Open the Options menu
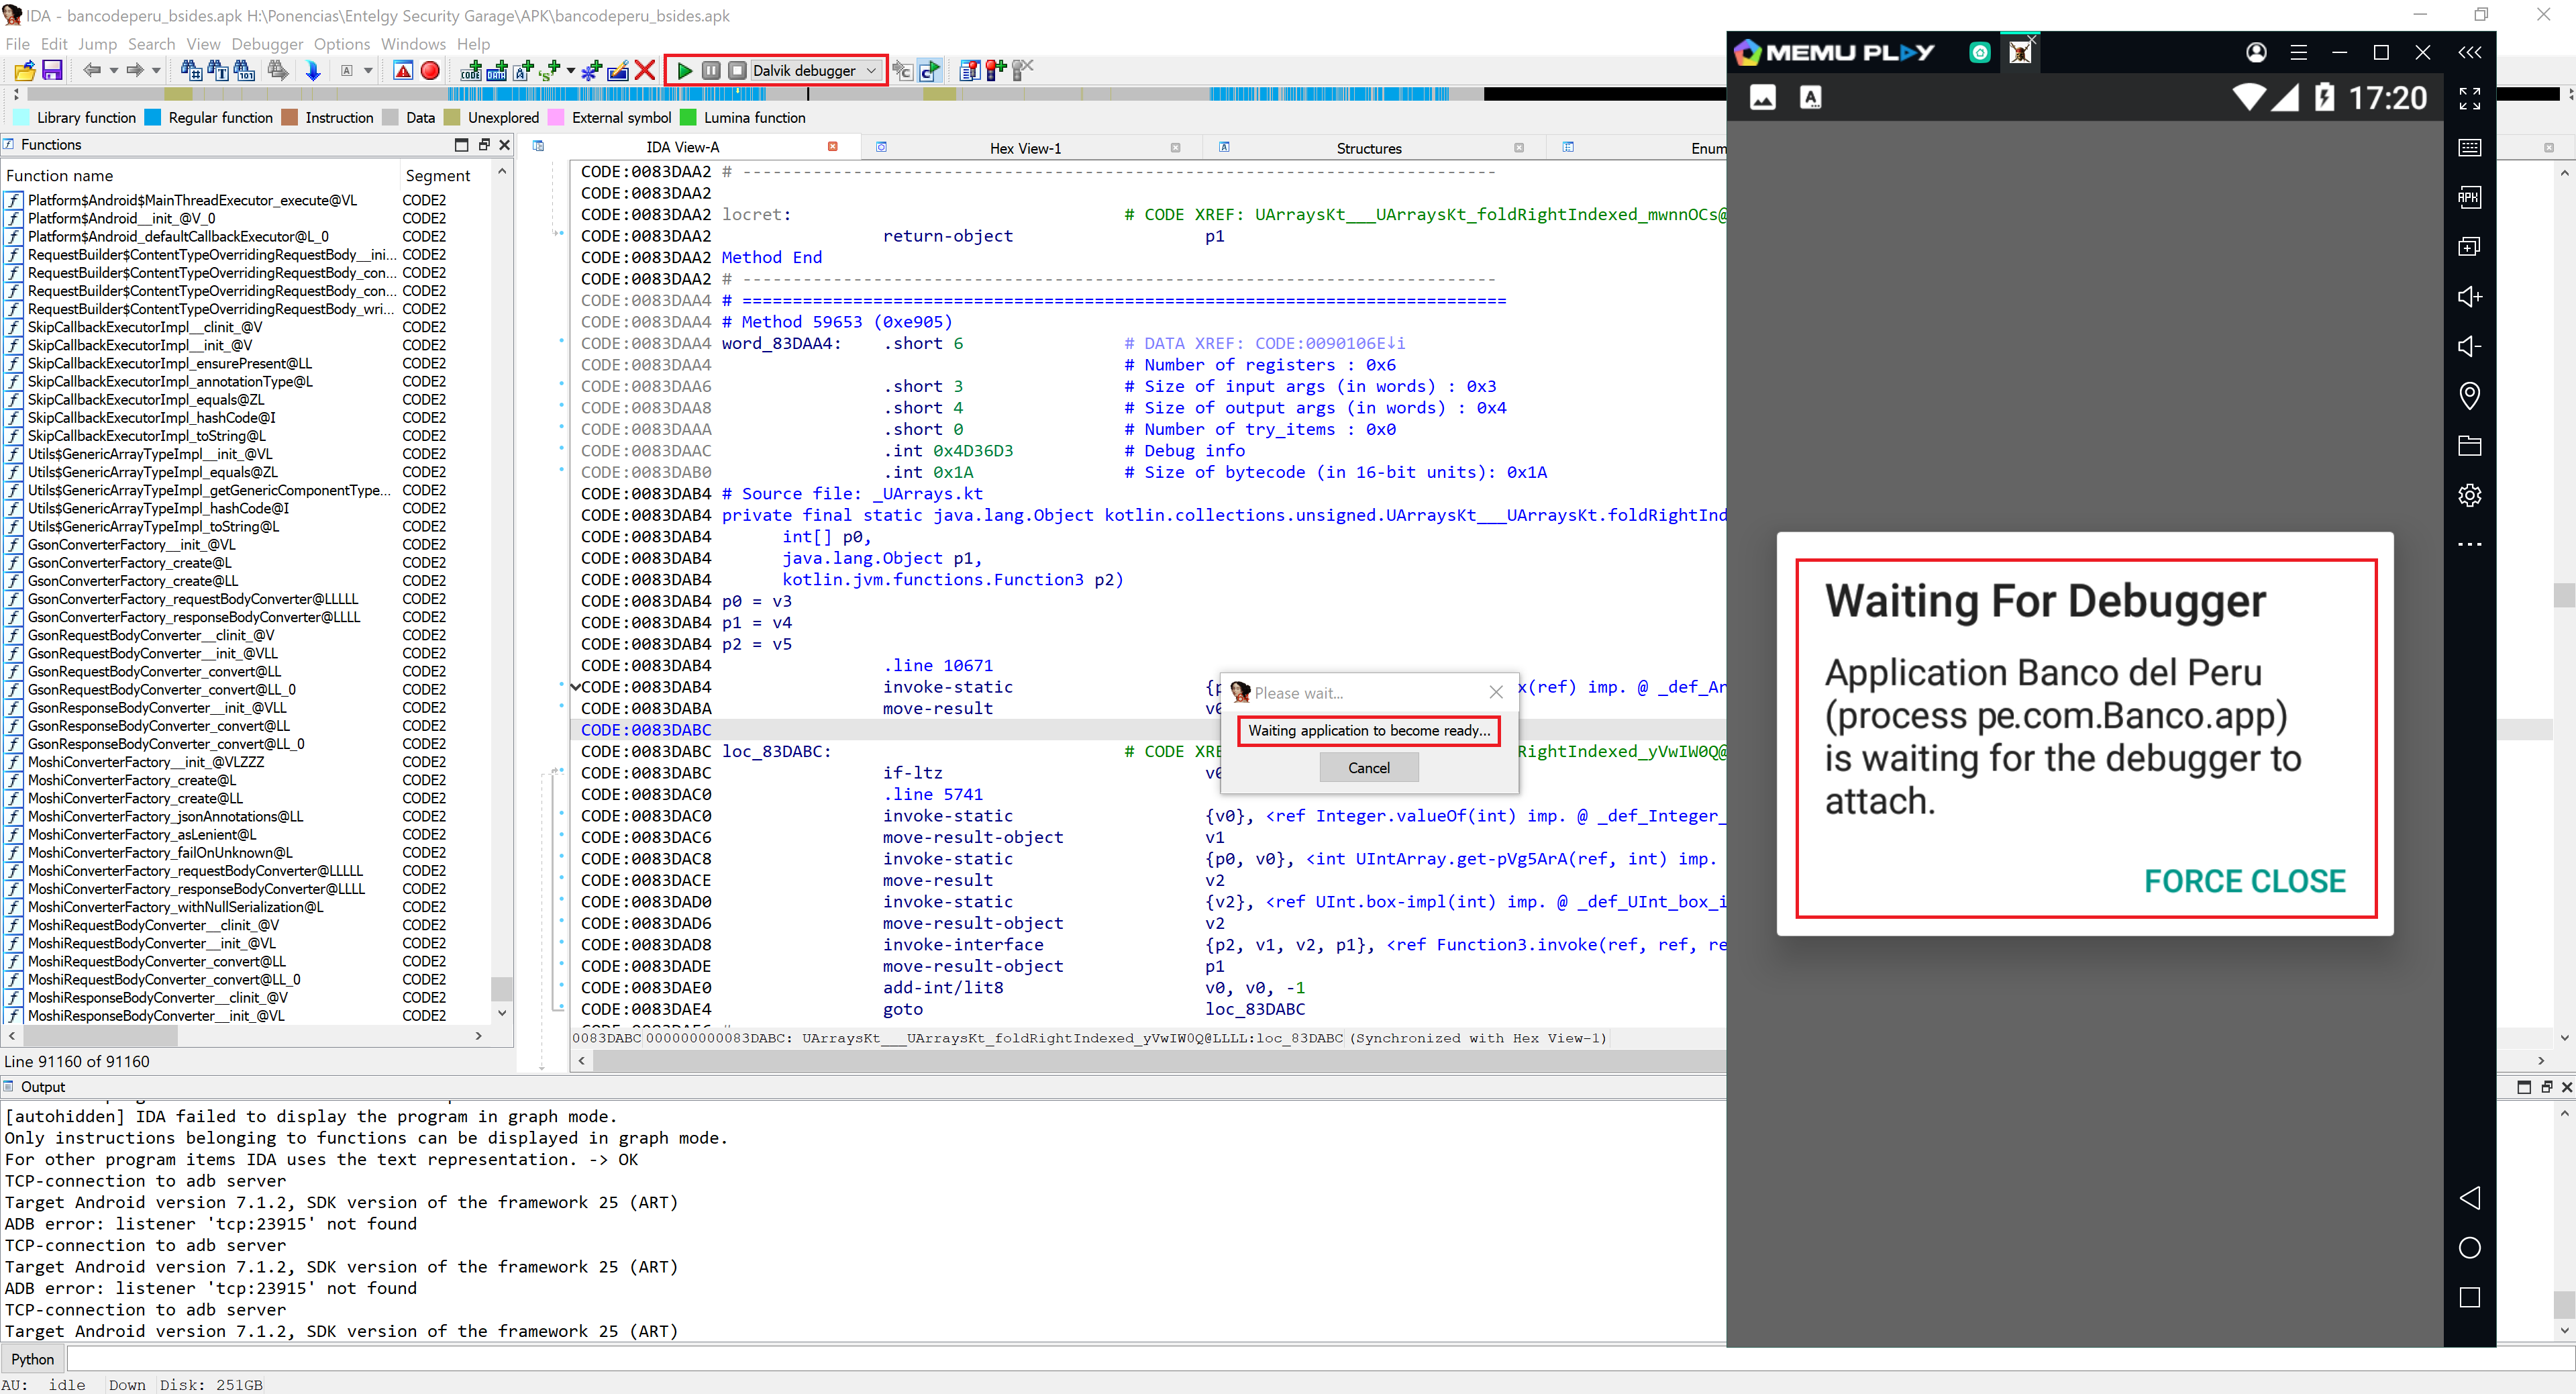Image resolution: width=2576 pixels, height=1394 pixels. [x=342, y=44]
